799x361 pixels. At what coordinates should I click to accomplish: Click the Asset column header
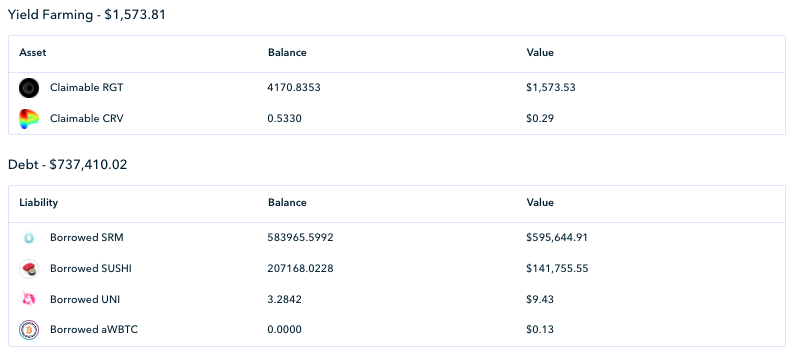33,53
